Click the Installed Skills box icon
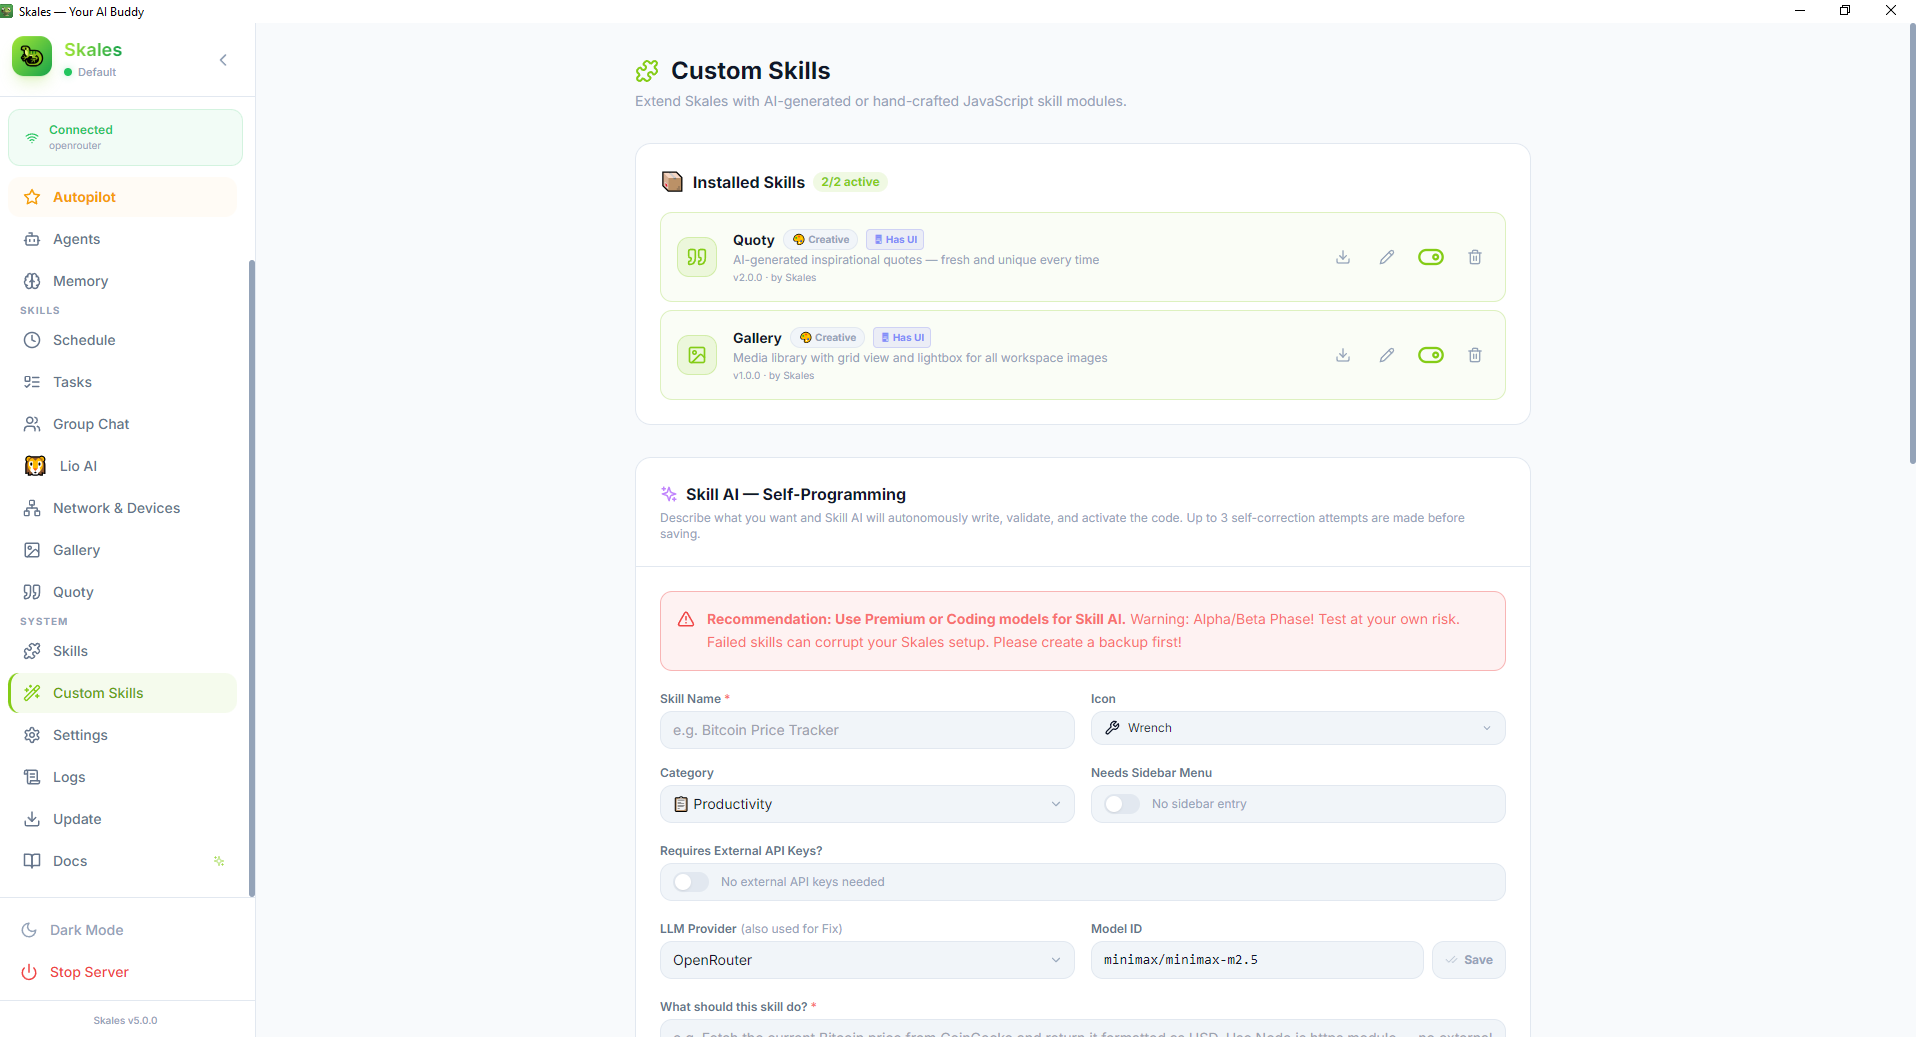 pyautogui.click(x=672, y=182)
